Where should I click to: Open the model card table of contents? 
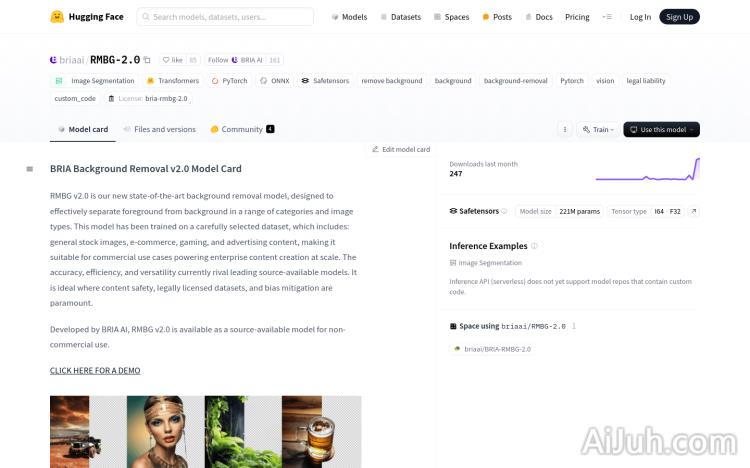30,169
